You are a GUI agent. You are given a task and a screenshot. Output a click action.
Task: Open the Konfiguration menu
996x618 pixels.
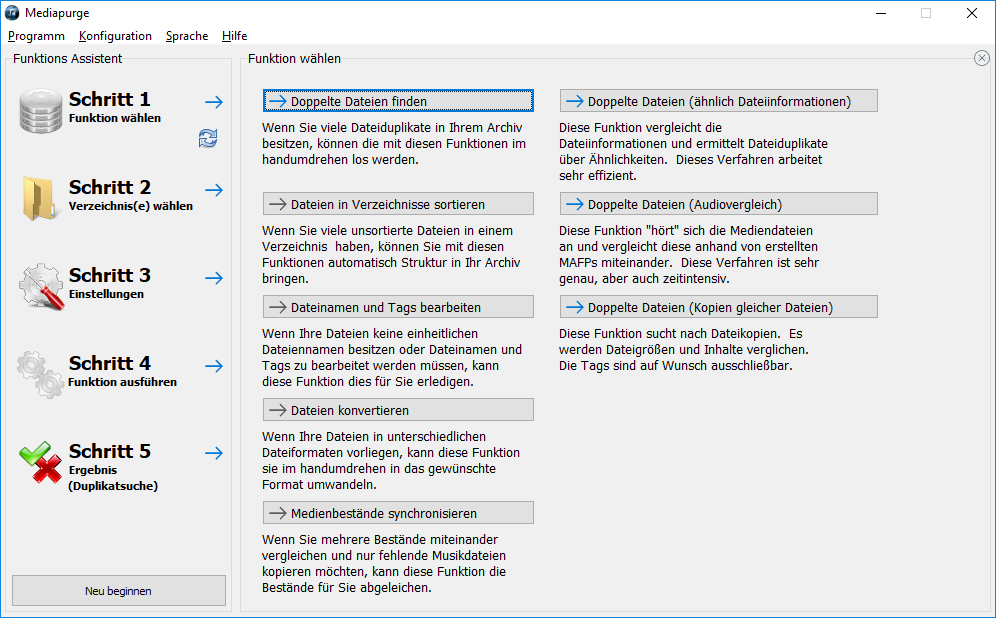pyautogui.click(x=115, y=35)
